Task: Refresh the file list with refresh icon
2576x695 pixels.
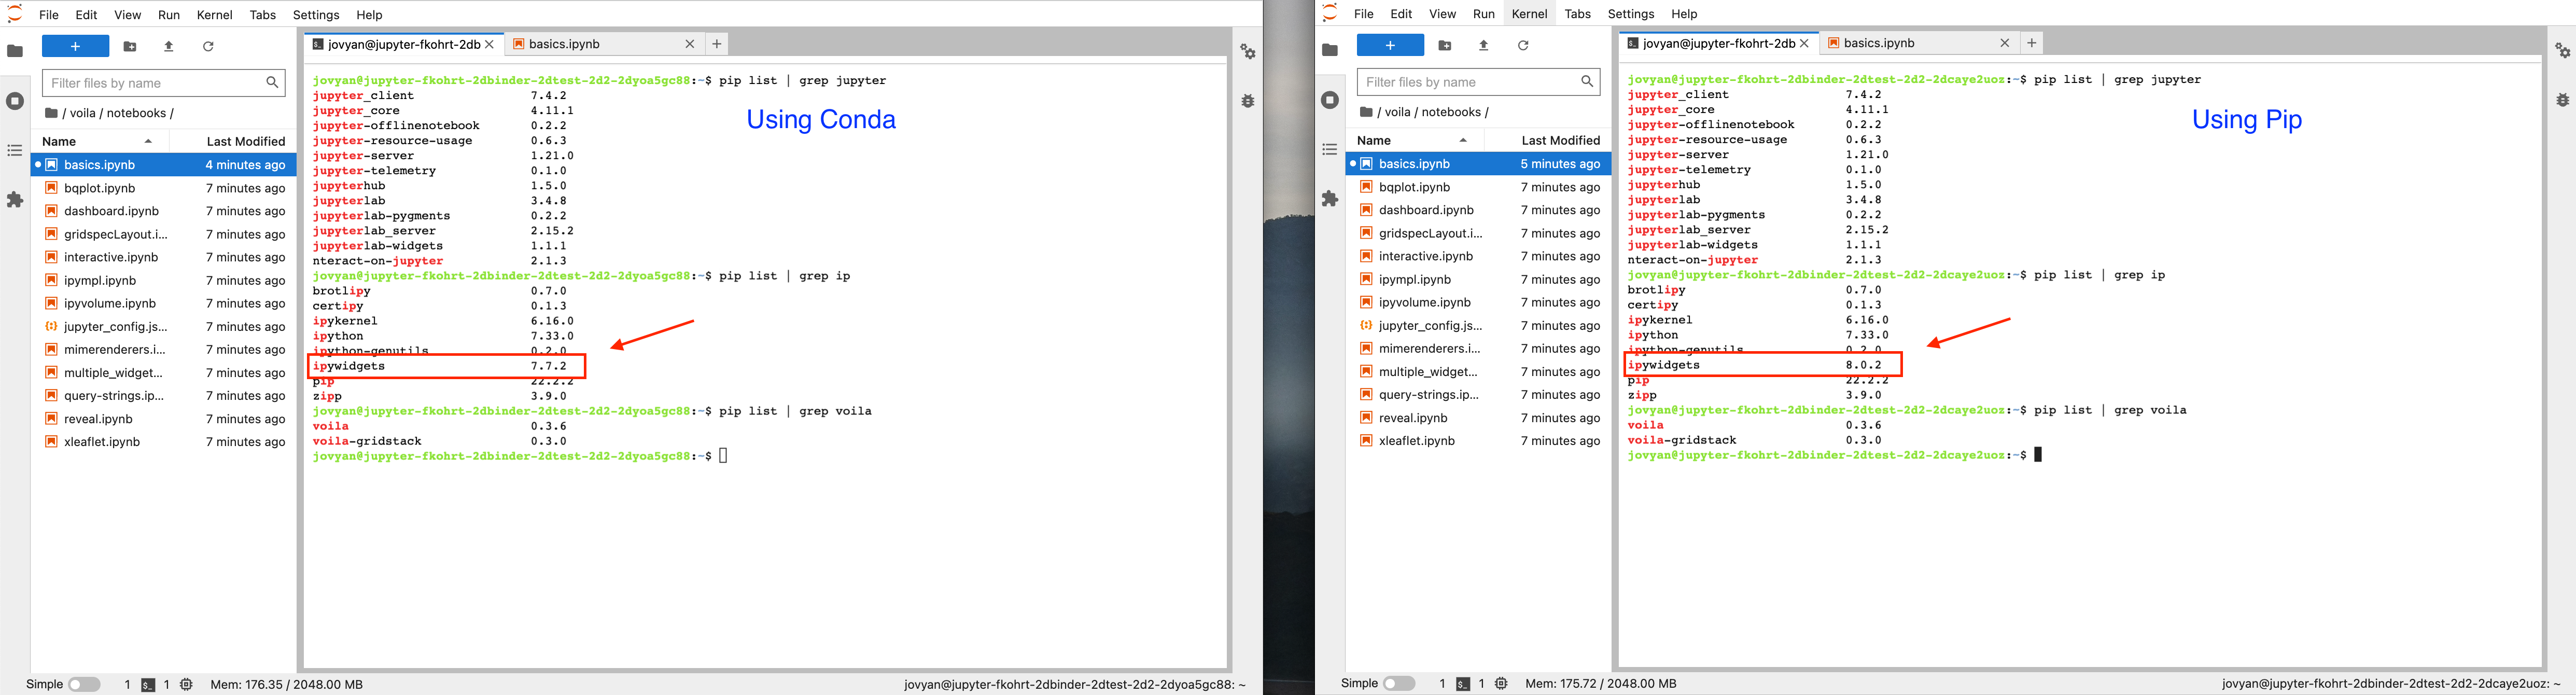Action: (x=208, y=46)
